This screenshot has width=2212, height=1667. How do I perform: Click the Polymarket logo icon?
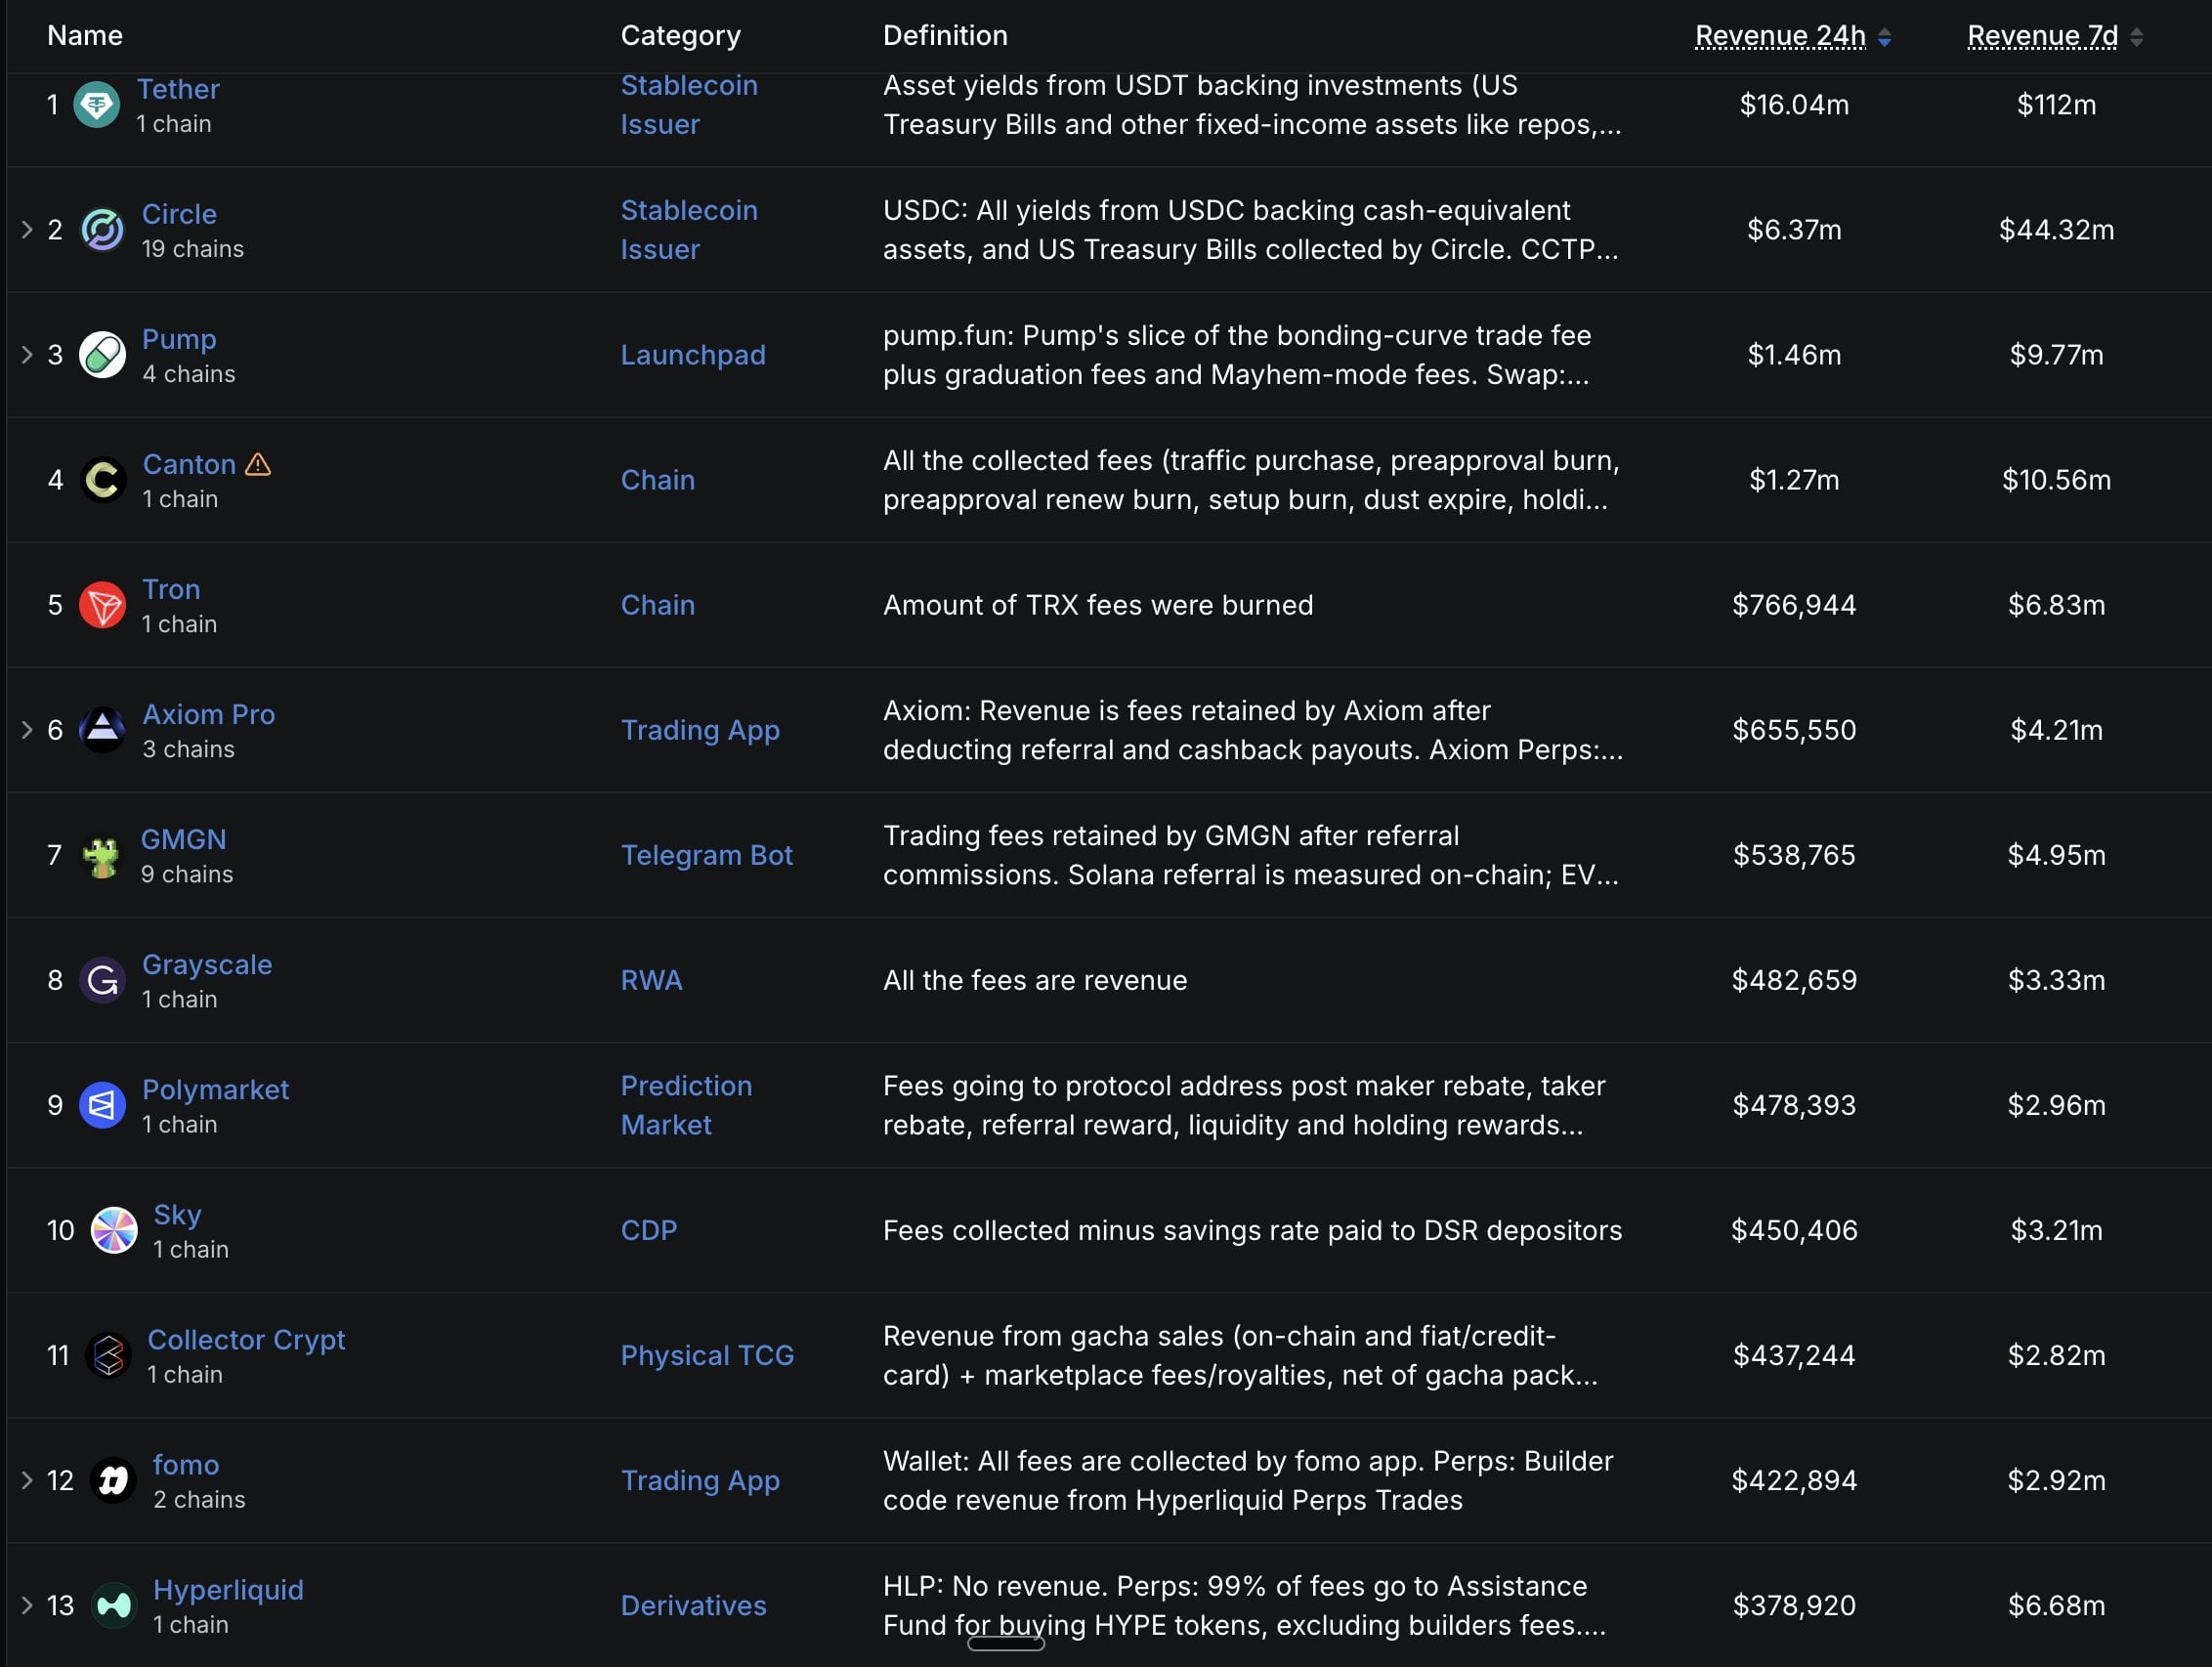[x=102, y=1105]
